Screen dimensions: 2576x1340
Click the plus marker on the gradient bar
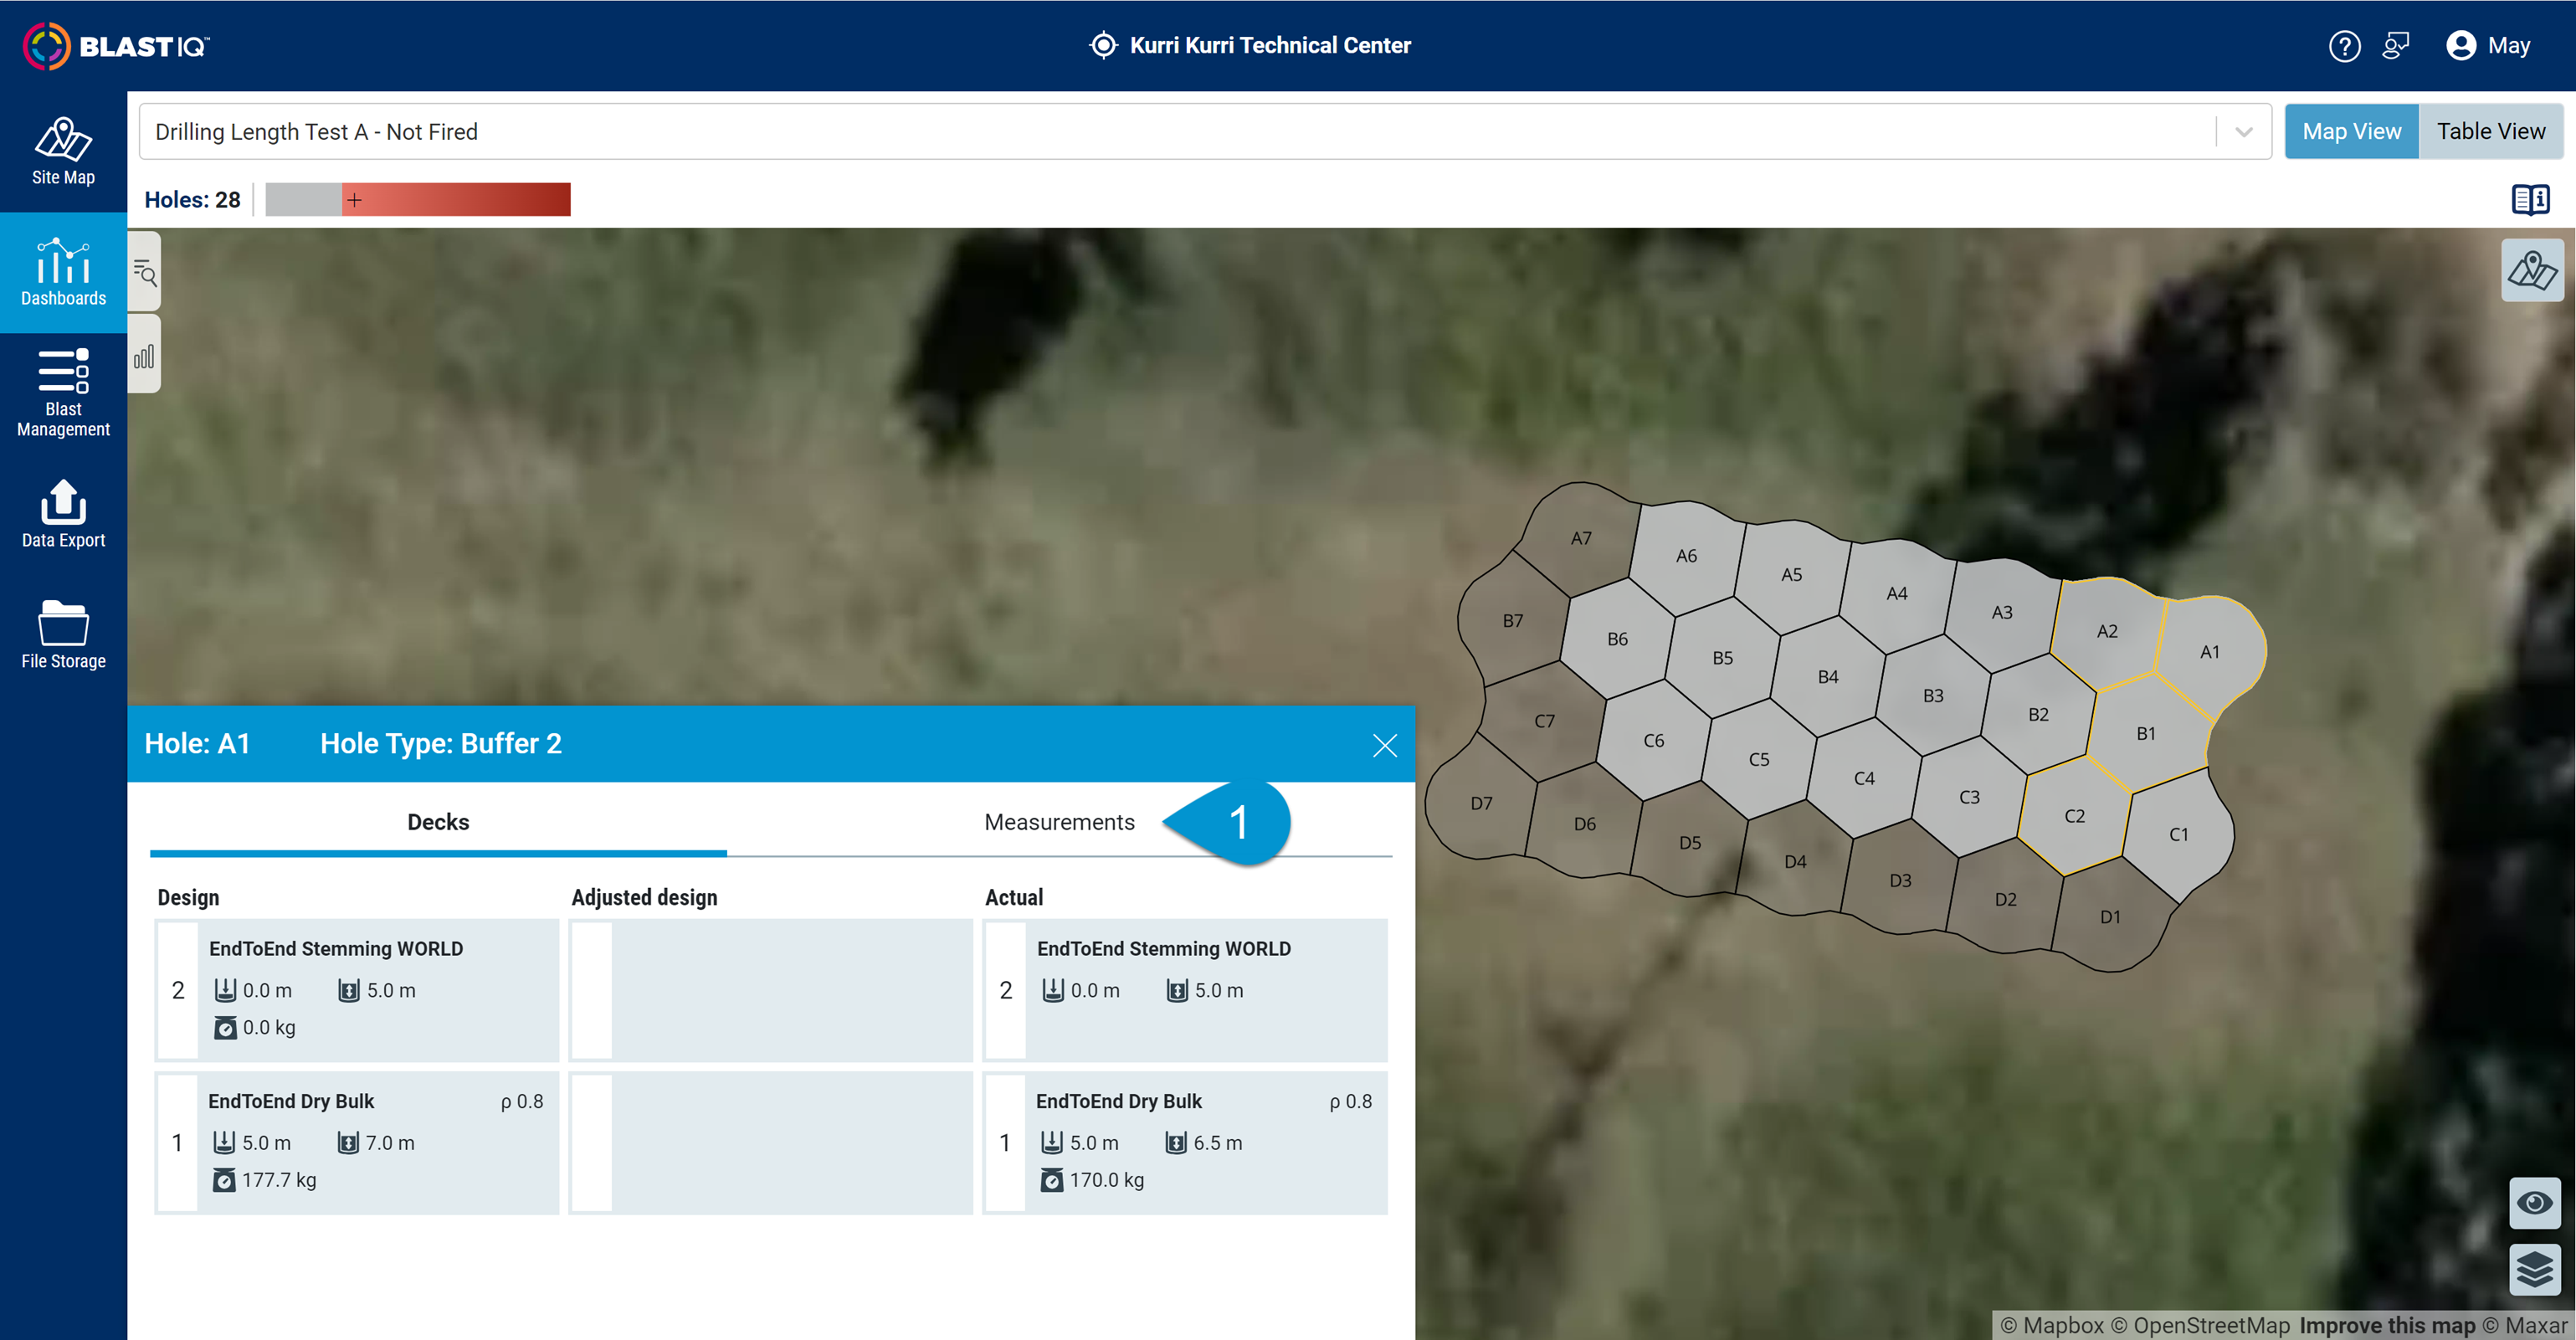[354, 200]
